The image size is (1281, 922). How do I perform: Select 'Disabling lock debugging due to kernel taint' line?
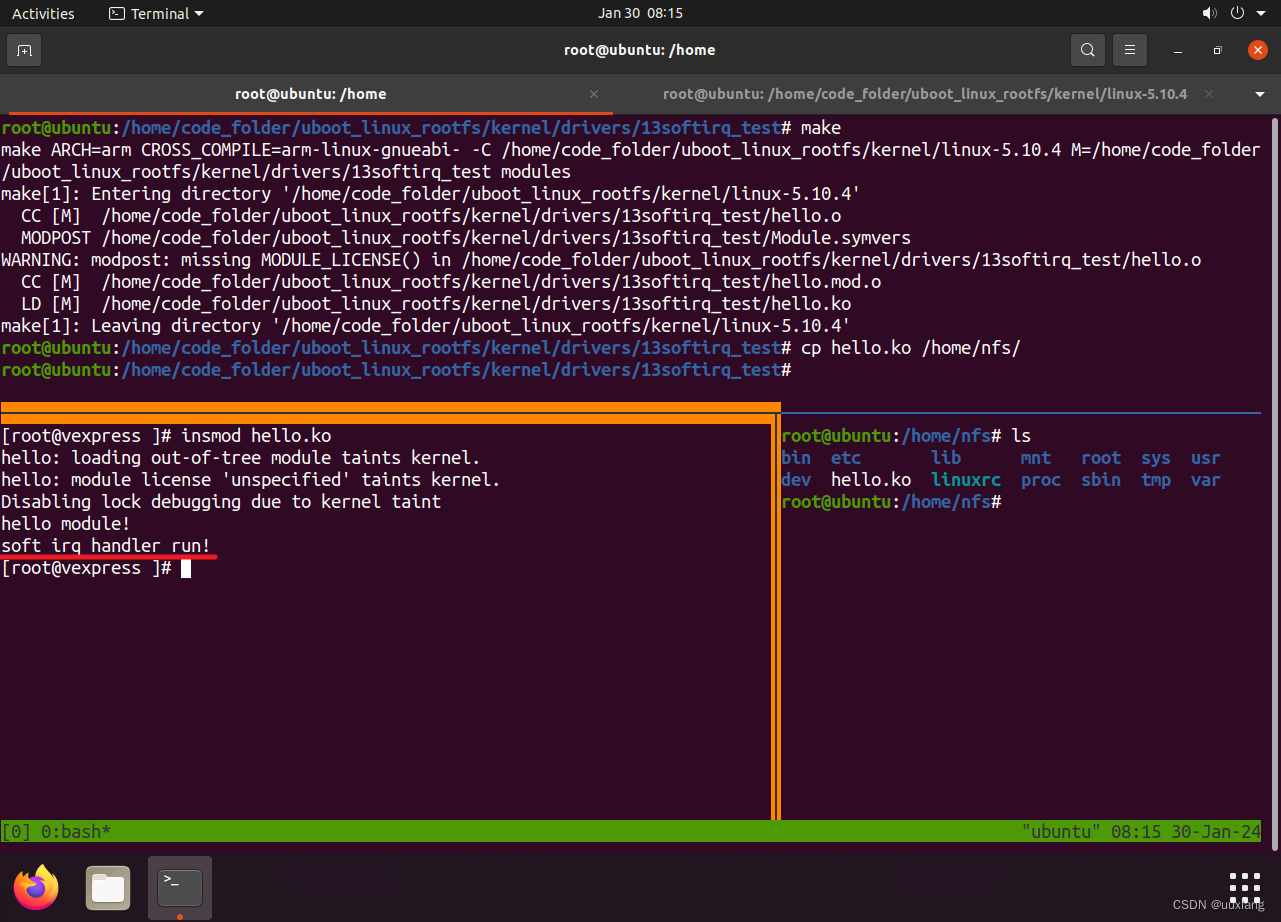coord(221,501)
